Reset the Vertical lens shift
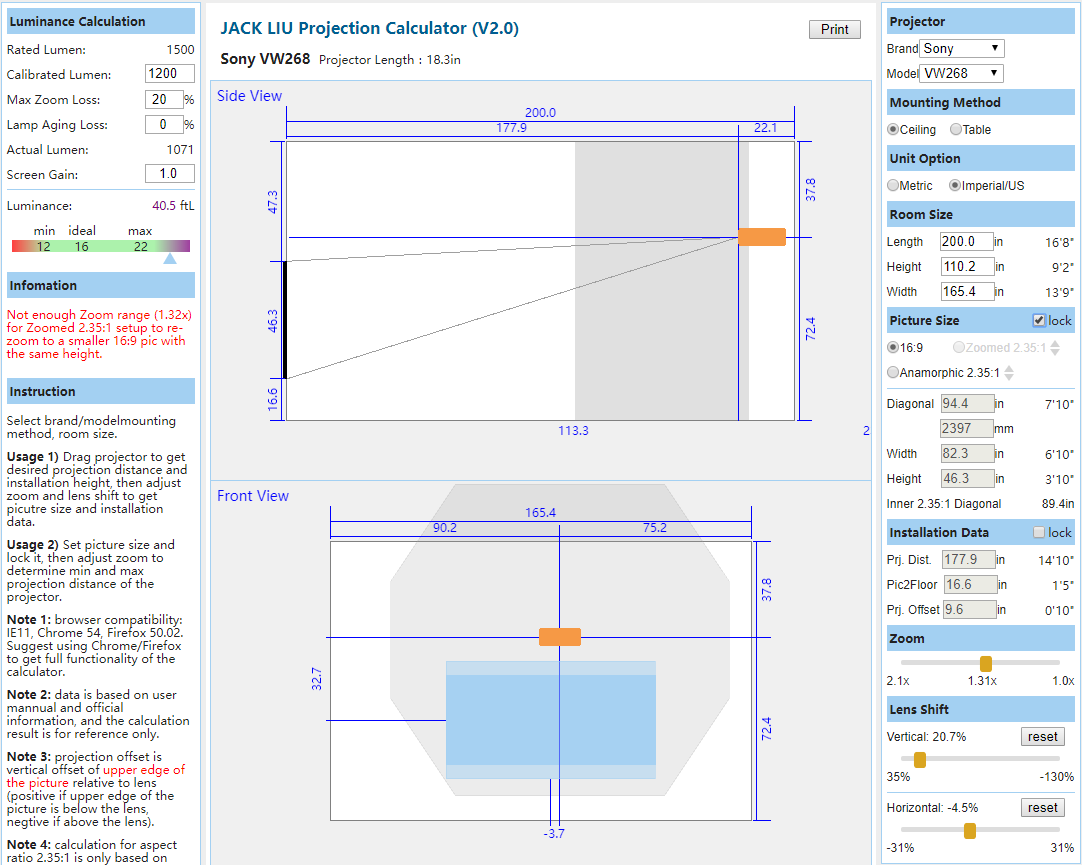 click(1042, 736)
